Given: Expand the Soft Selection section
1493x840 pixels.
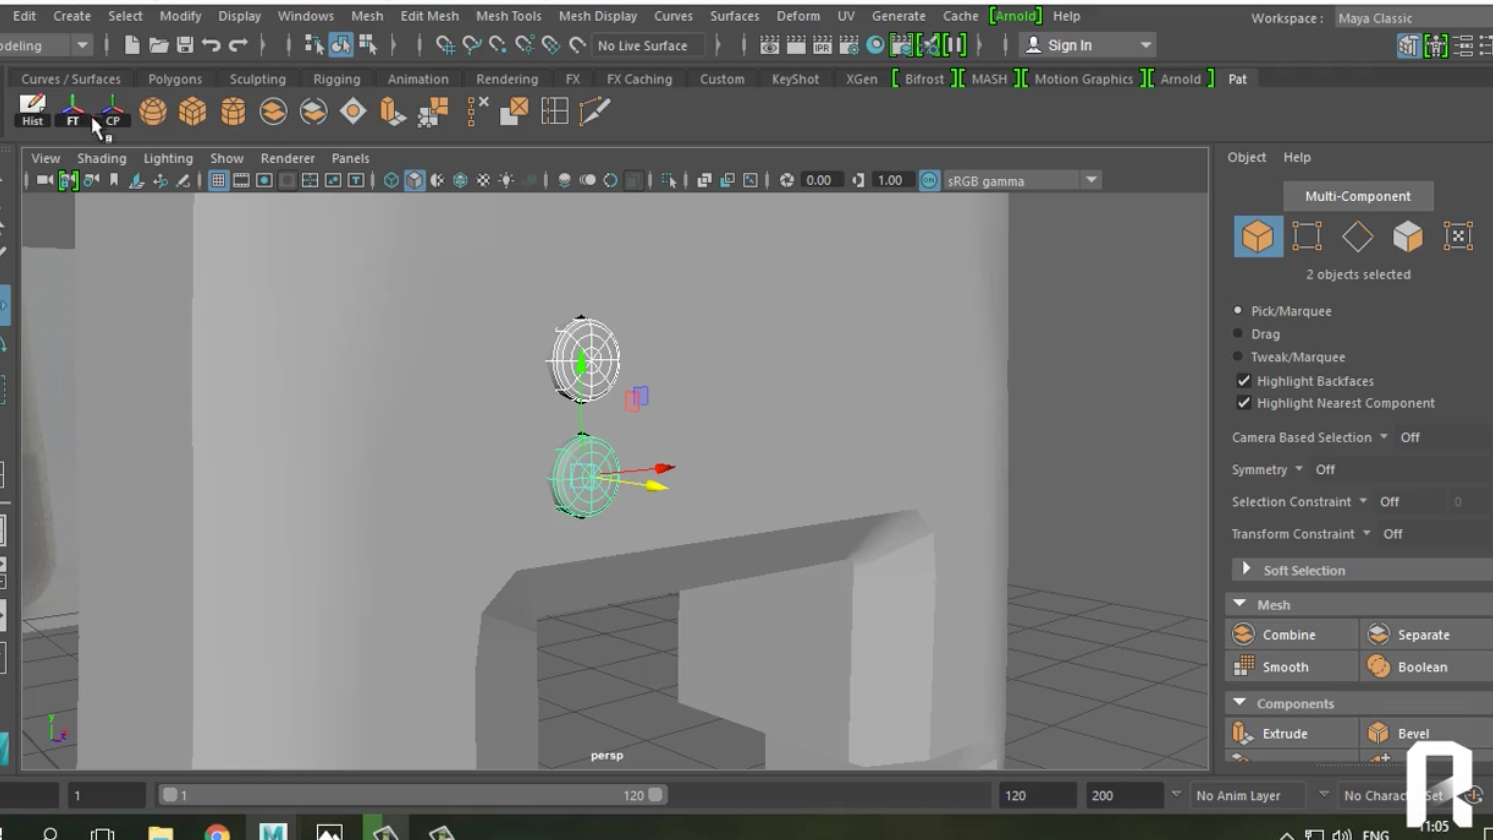Looking at the screenshot, I should [x=1246, y=569].
